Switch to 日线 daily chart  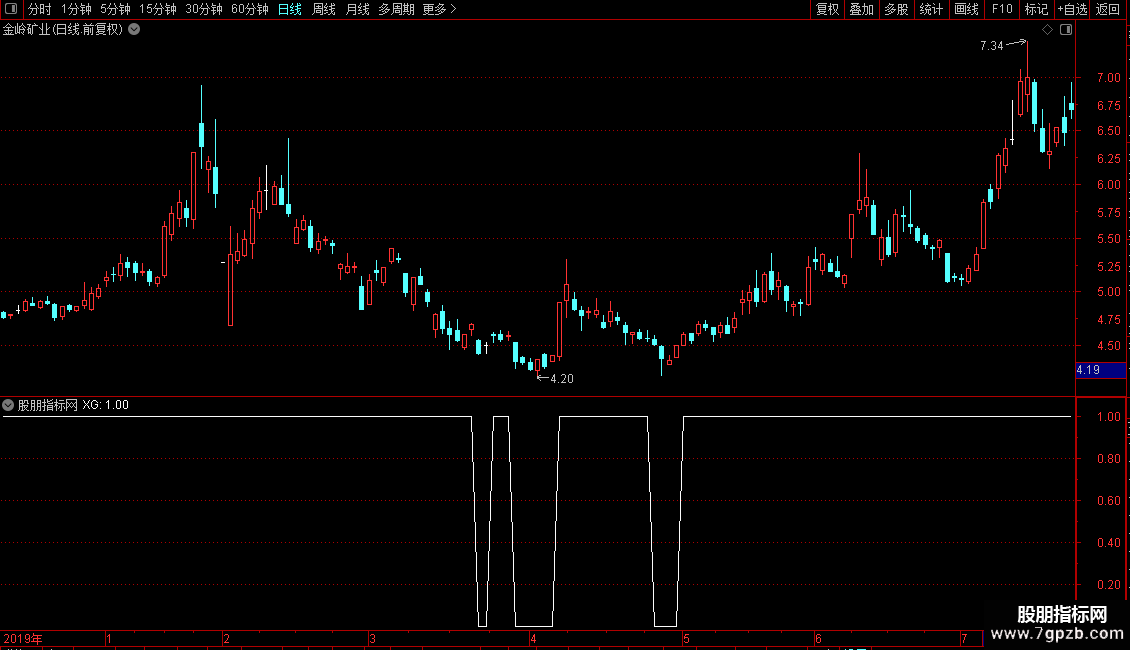point(290,9)
